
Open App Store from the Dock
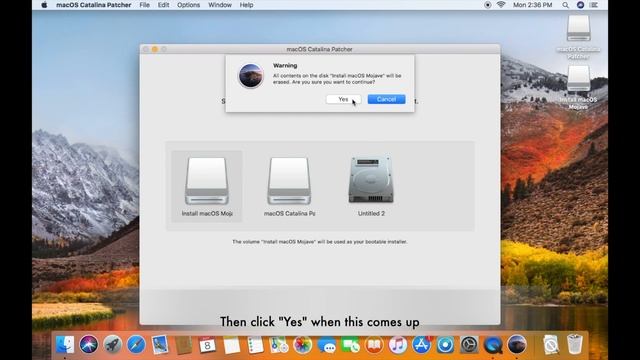(x=421, y=345)
